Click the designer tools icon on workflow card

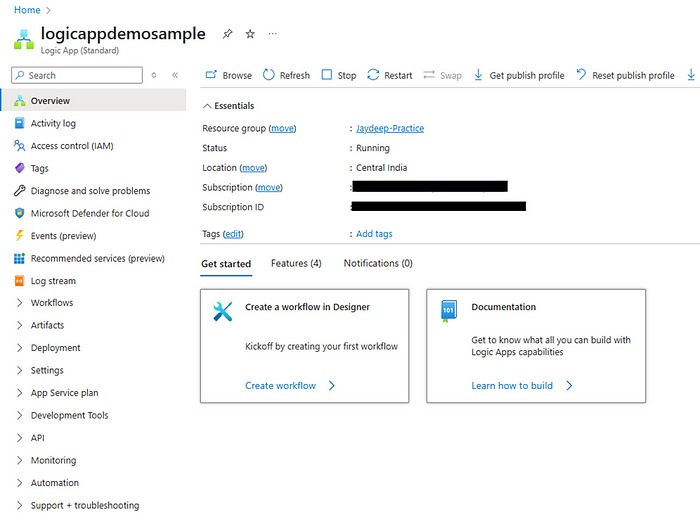click(x=222, y=311)
